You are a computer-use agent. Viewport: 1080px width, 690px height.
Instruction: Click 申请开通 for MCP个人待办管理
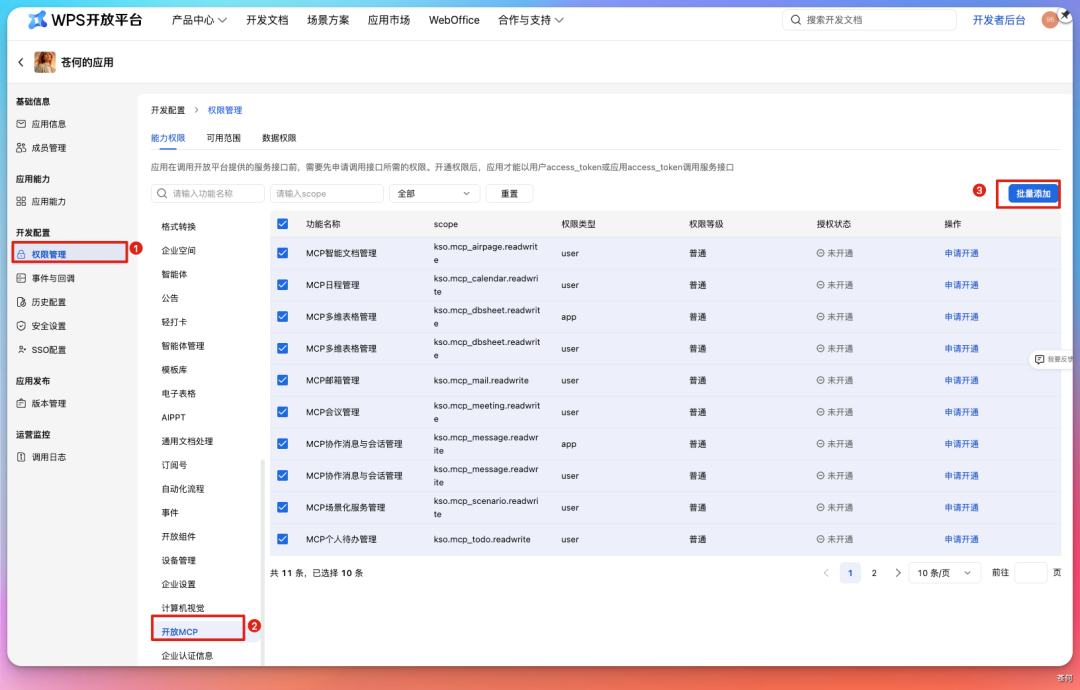[962, 539]
